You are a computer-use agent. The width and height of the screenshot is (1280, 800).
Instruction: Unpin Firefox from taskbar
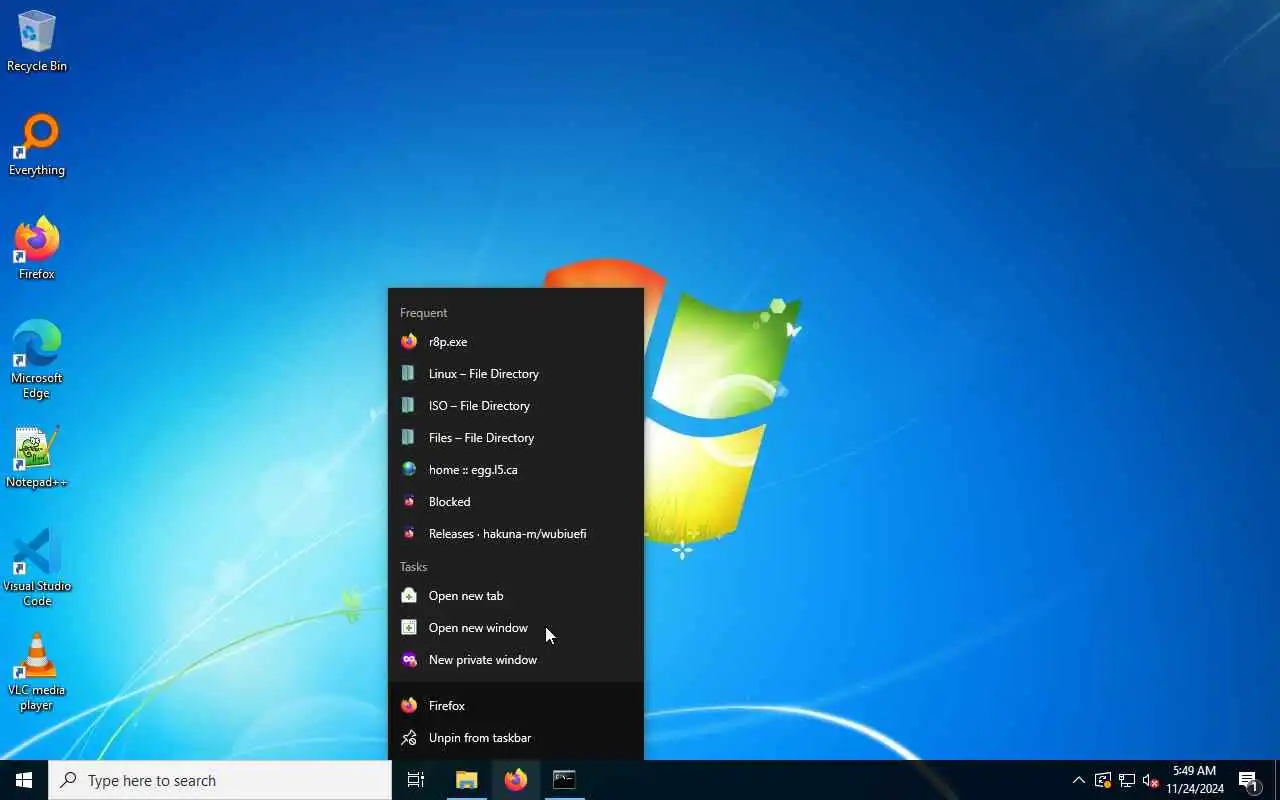516,738
